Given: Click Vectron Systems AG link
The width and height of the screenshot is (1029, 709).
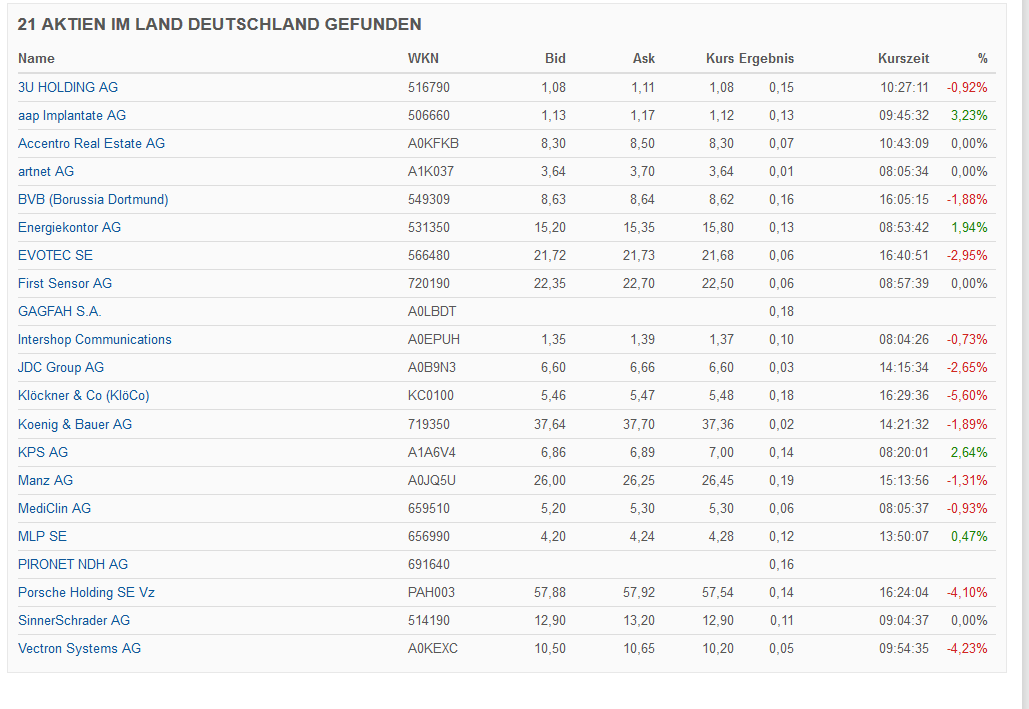Looking at the screenshot, I should pos(79,649).
